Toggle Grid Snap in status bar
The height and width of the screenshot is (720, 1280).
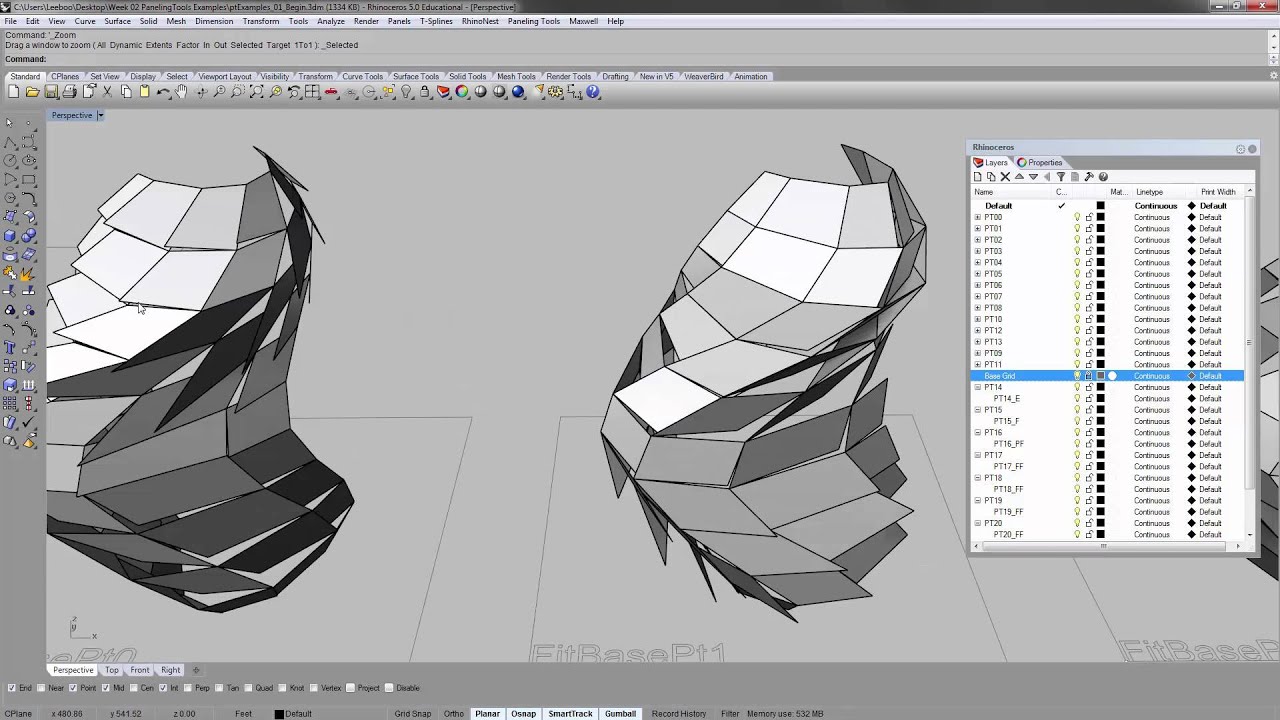(x=412, y=714)
